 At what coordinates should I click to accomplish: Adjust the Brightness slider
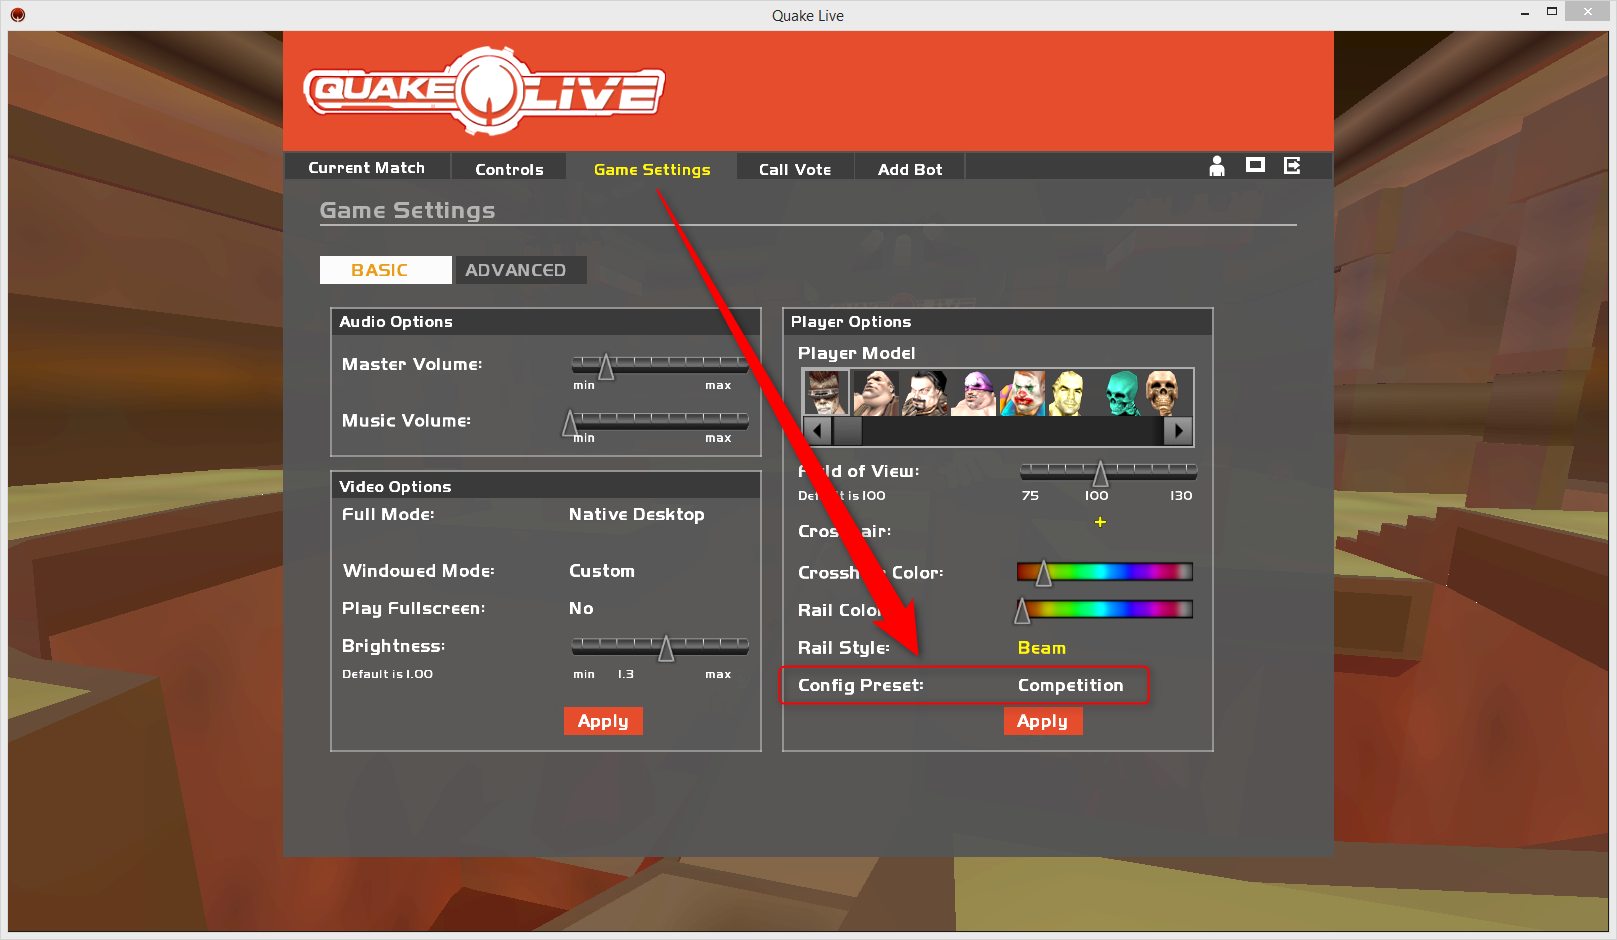tap(660, 647)
